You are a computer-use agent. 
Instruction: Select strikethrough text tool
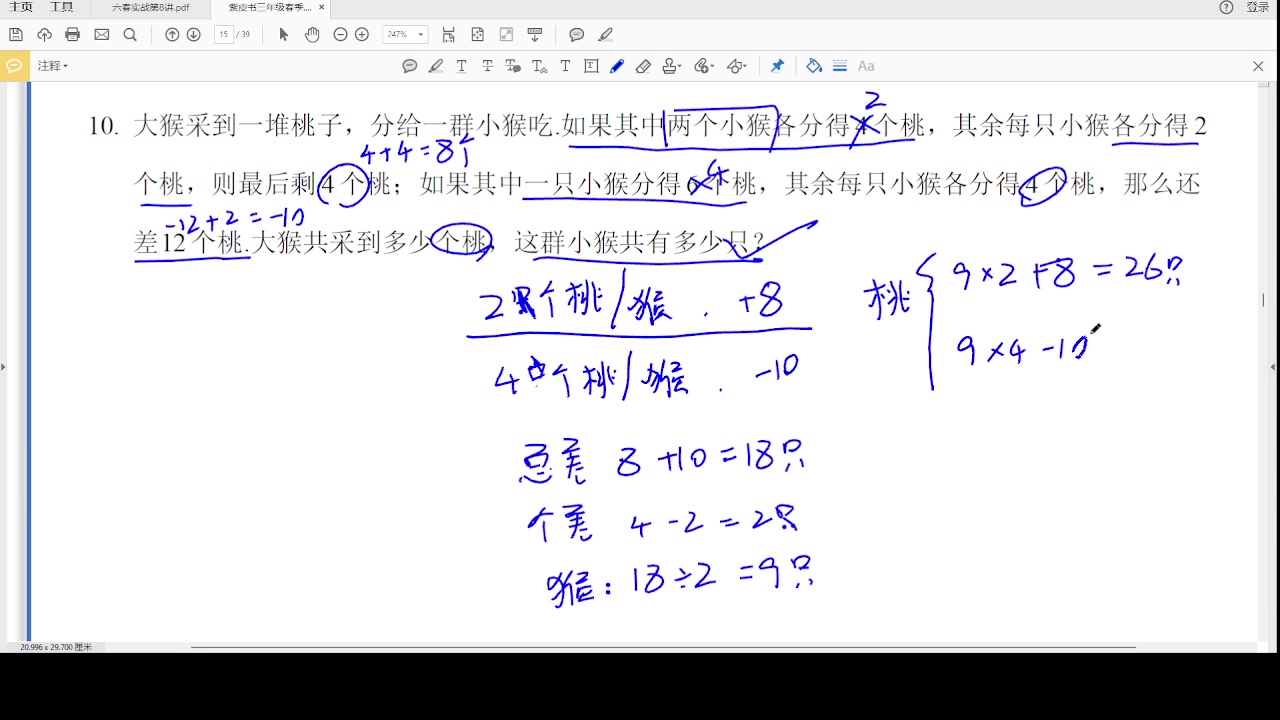(x=488, y=66)
